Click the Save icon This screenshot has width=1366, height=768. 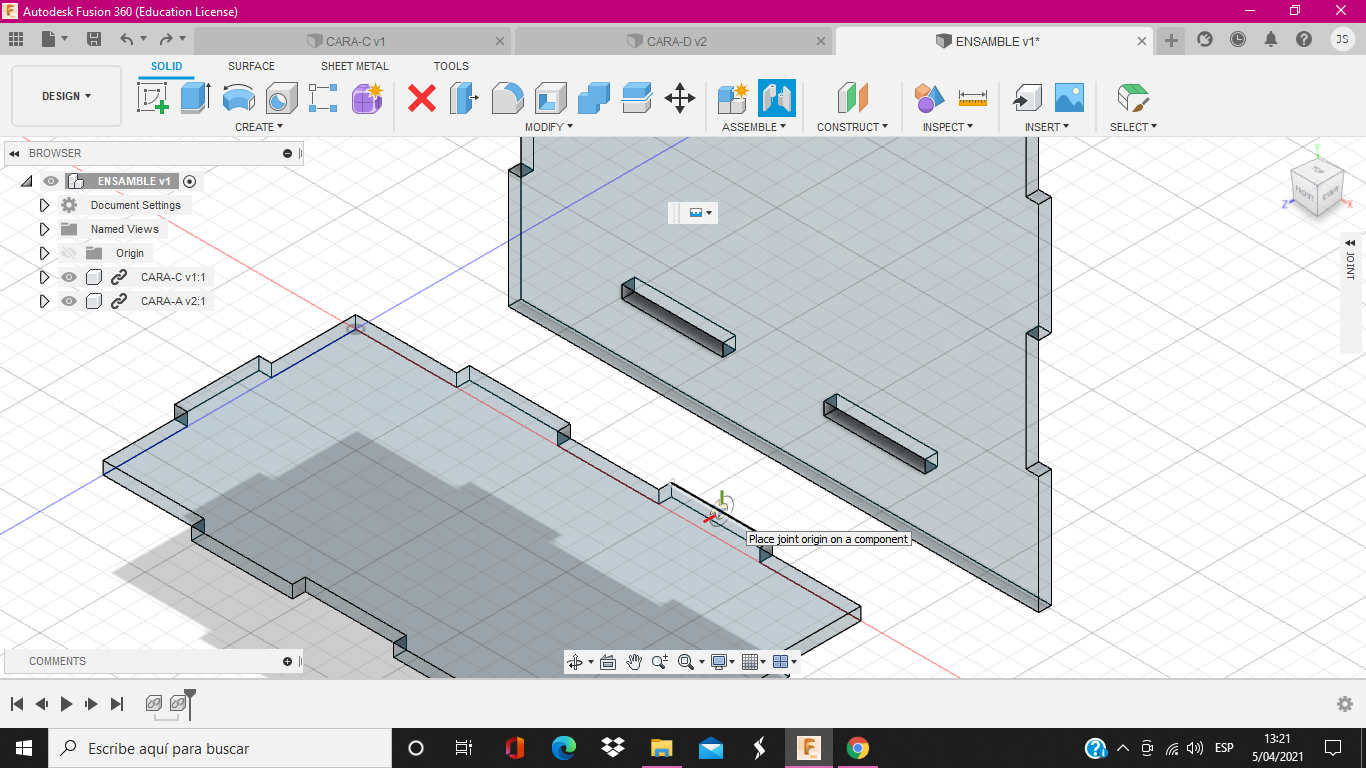pyautogui.click(x=94, y=39)
